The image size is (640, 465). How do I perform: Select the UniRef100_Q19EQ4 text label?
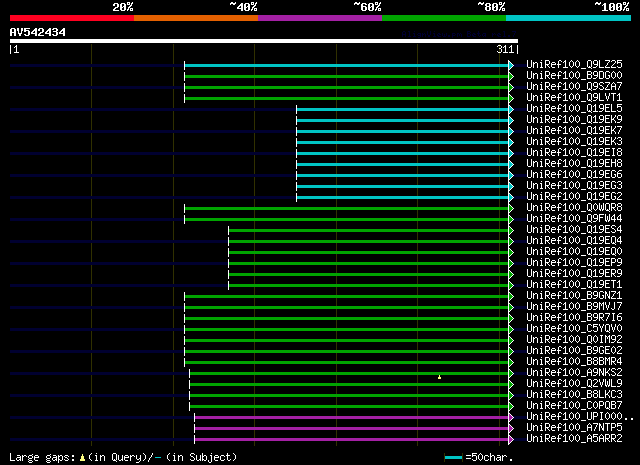pyautogui.click(x=574, y=240)
